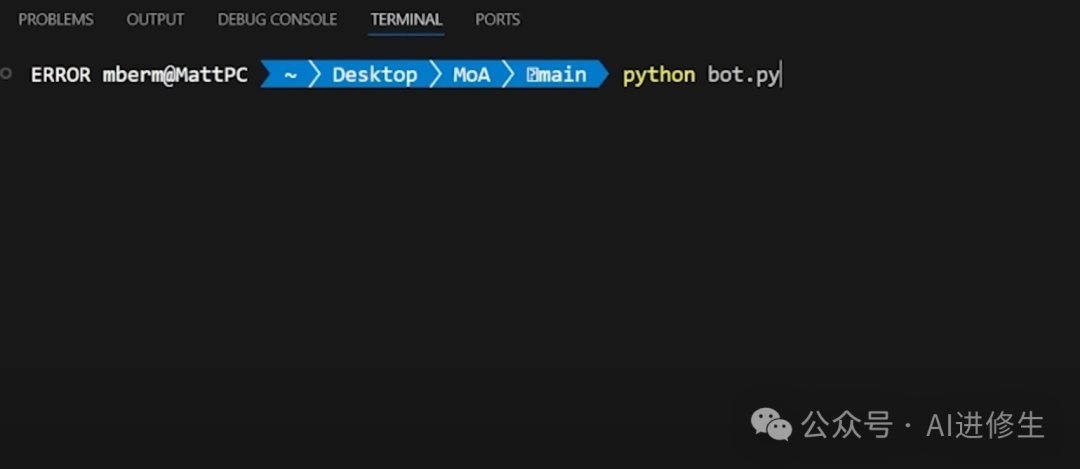Click the AI进修生 watermark text
The image size is (1080, 469).
pos(985,425)
